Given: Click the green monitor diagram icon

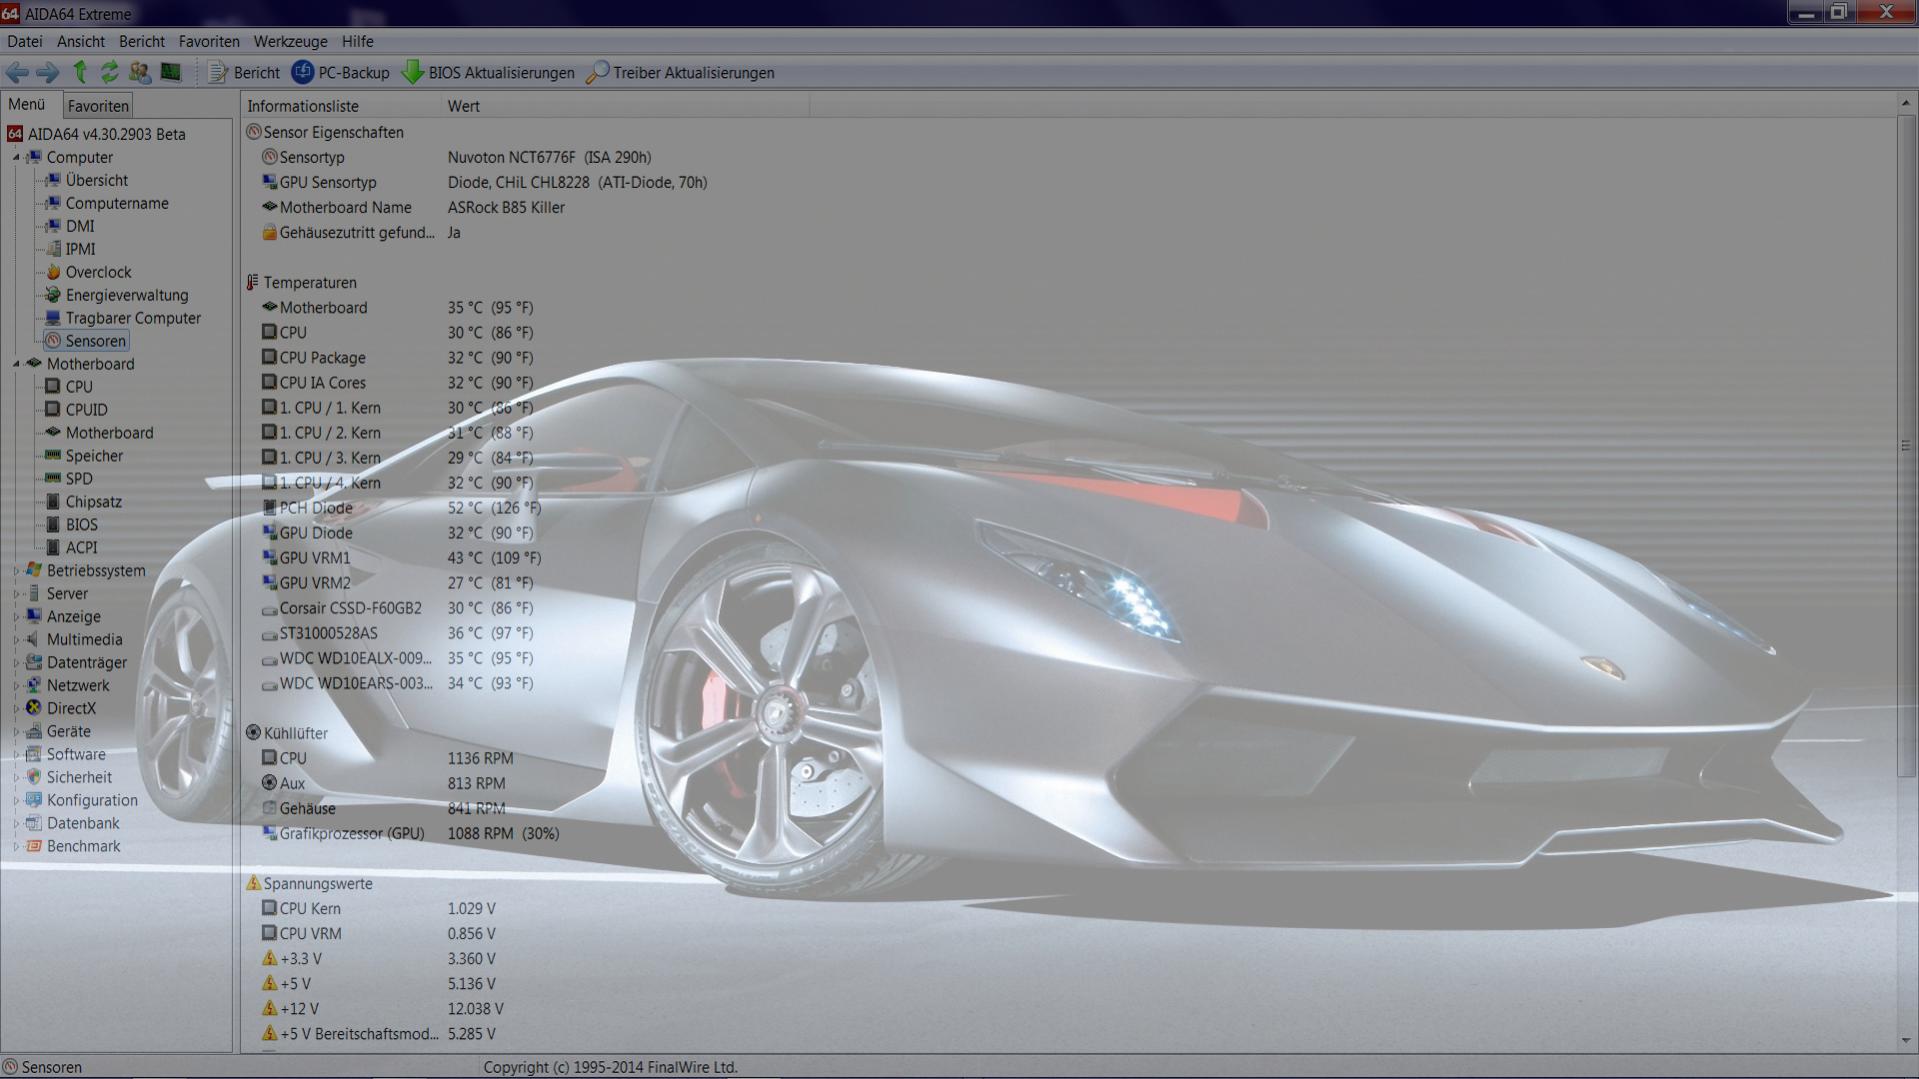Looking at the screenshot, I should 171,72.
